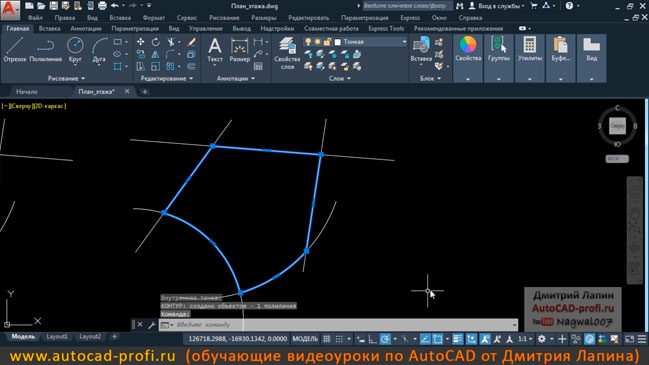Open the Формат menu
The width and height of the screenshot is (649, 365).
click(x=154, y=18)
